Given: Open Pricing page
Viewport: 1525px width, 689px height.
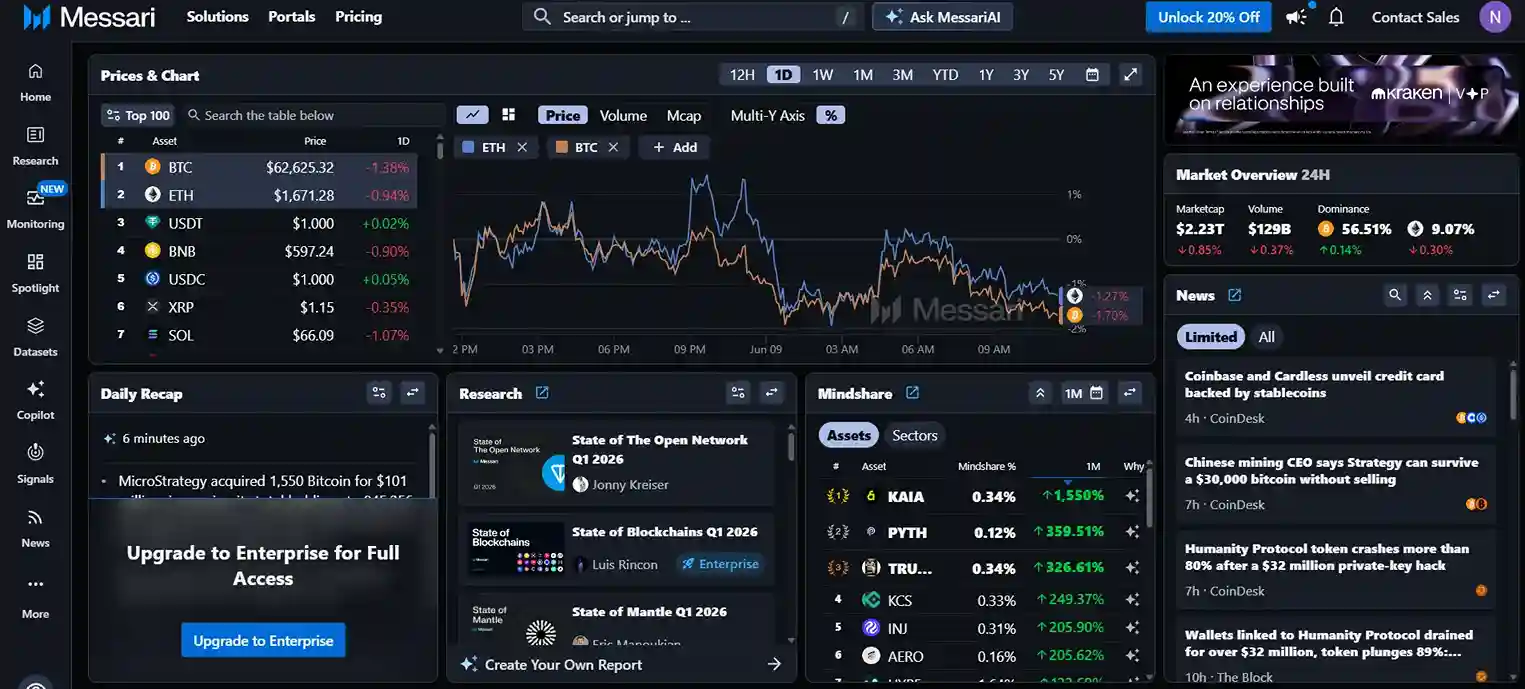Looking at the screenshot, I should point(358,17).
